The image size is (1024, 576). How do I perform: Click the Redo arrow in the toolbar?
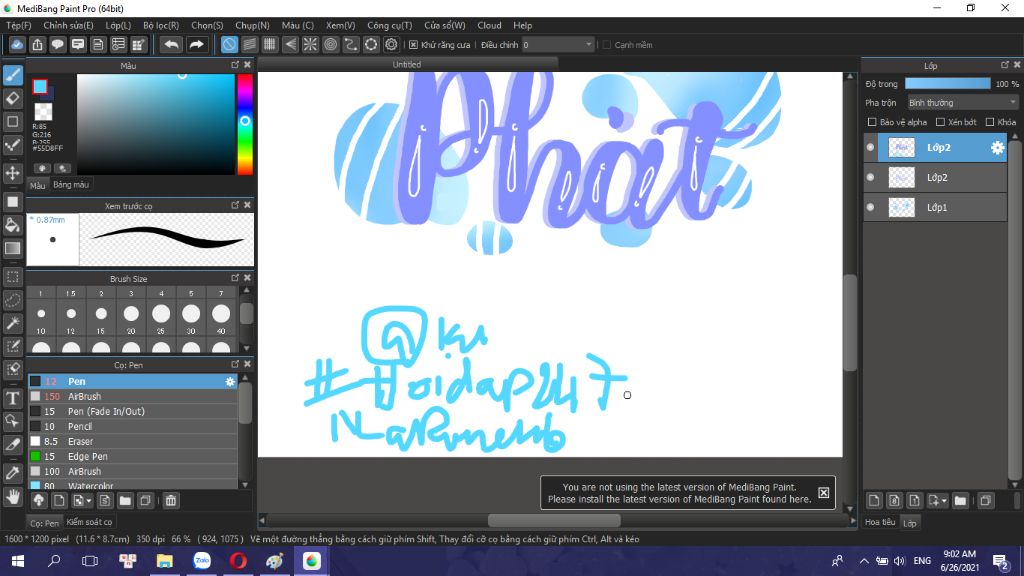click(196, 44)
